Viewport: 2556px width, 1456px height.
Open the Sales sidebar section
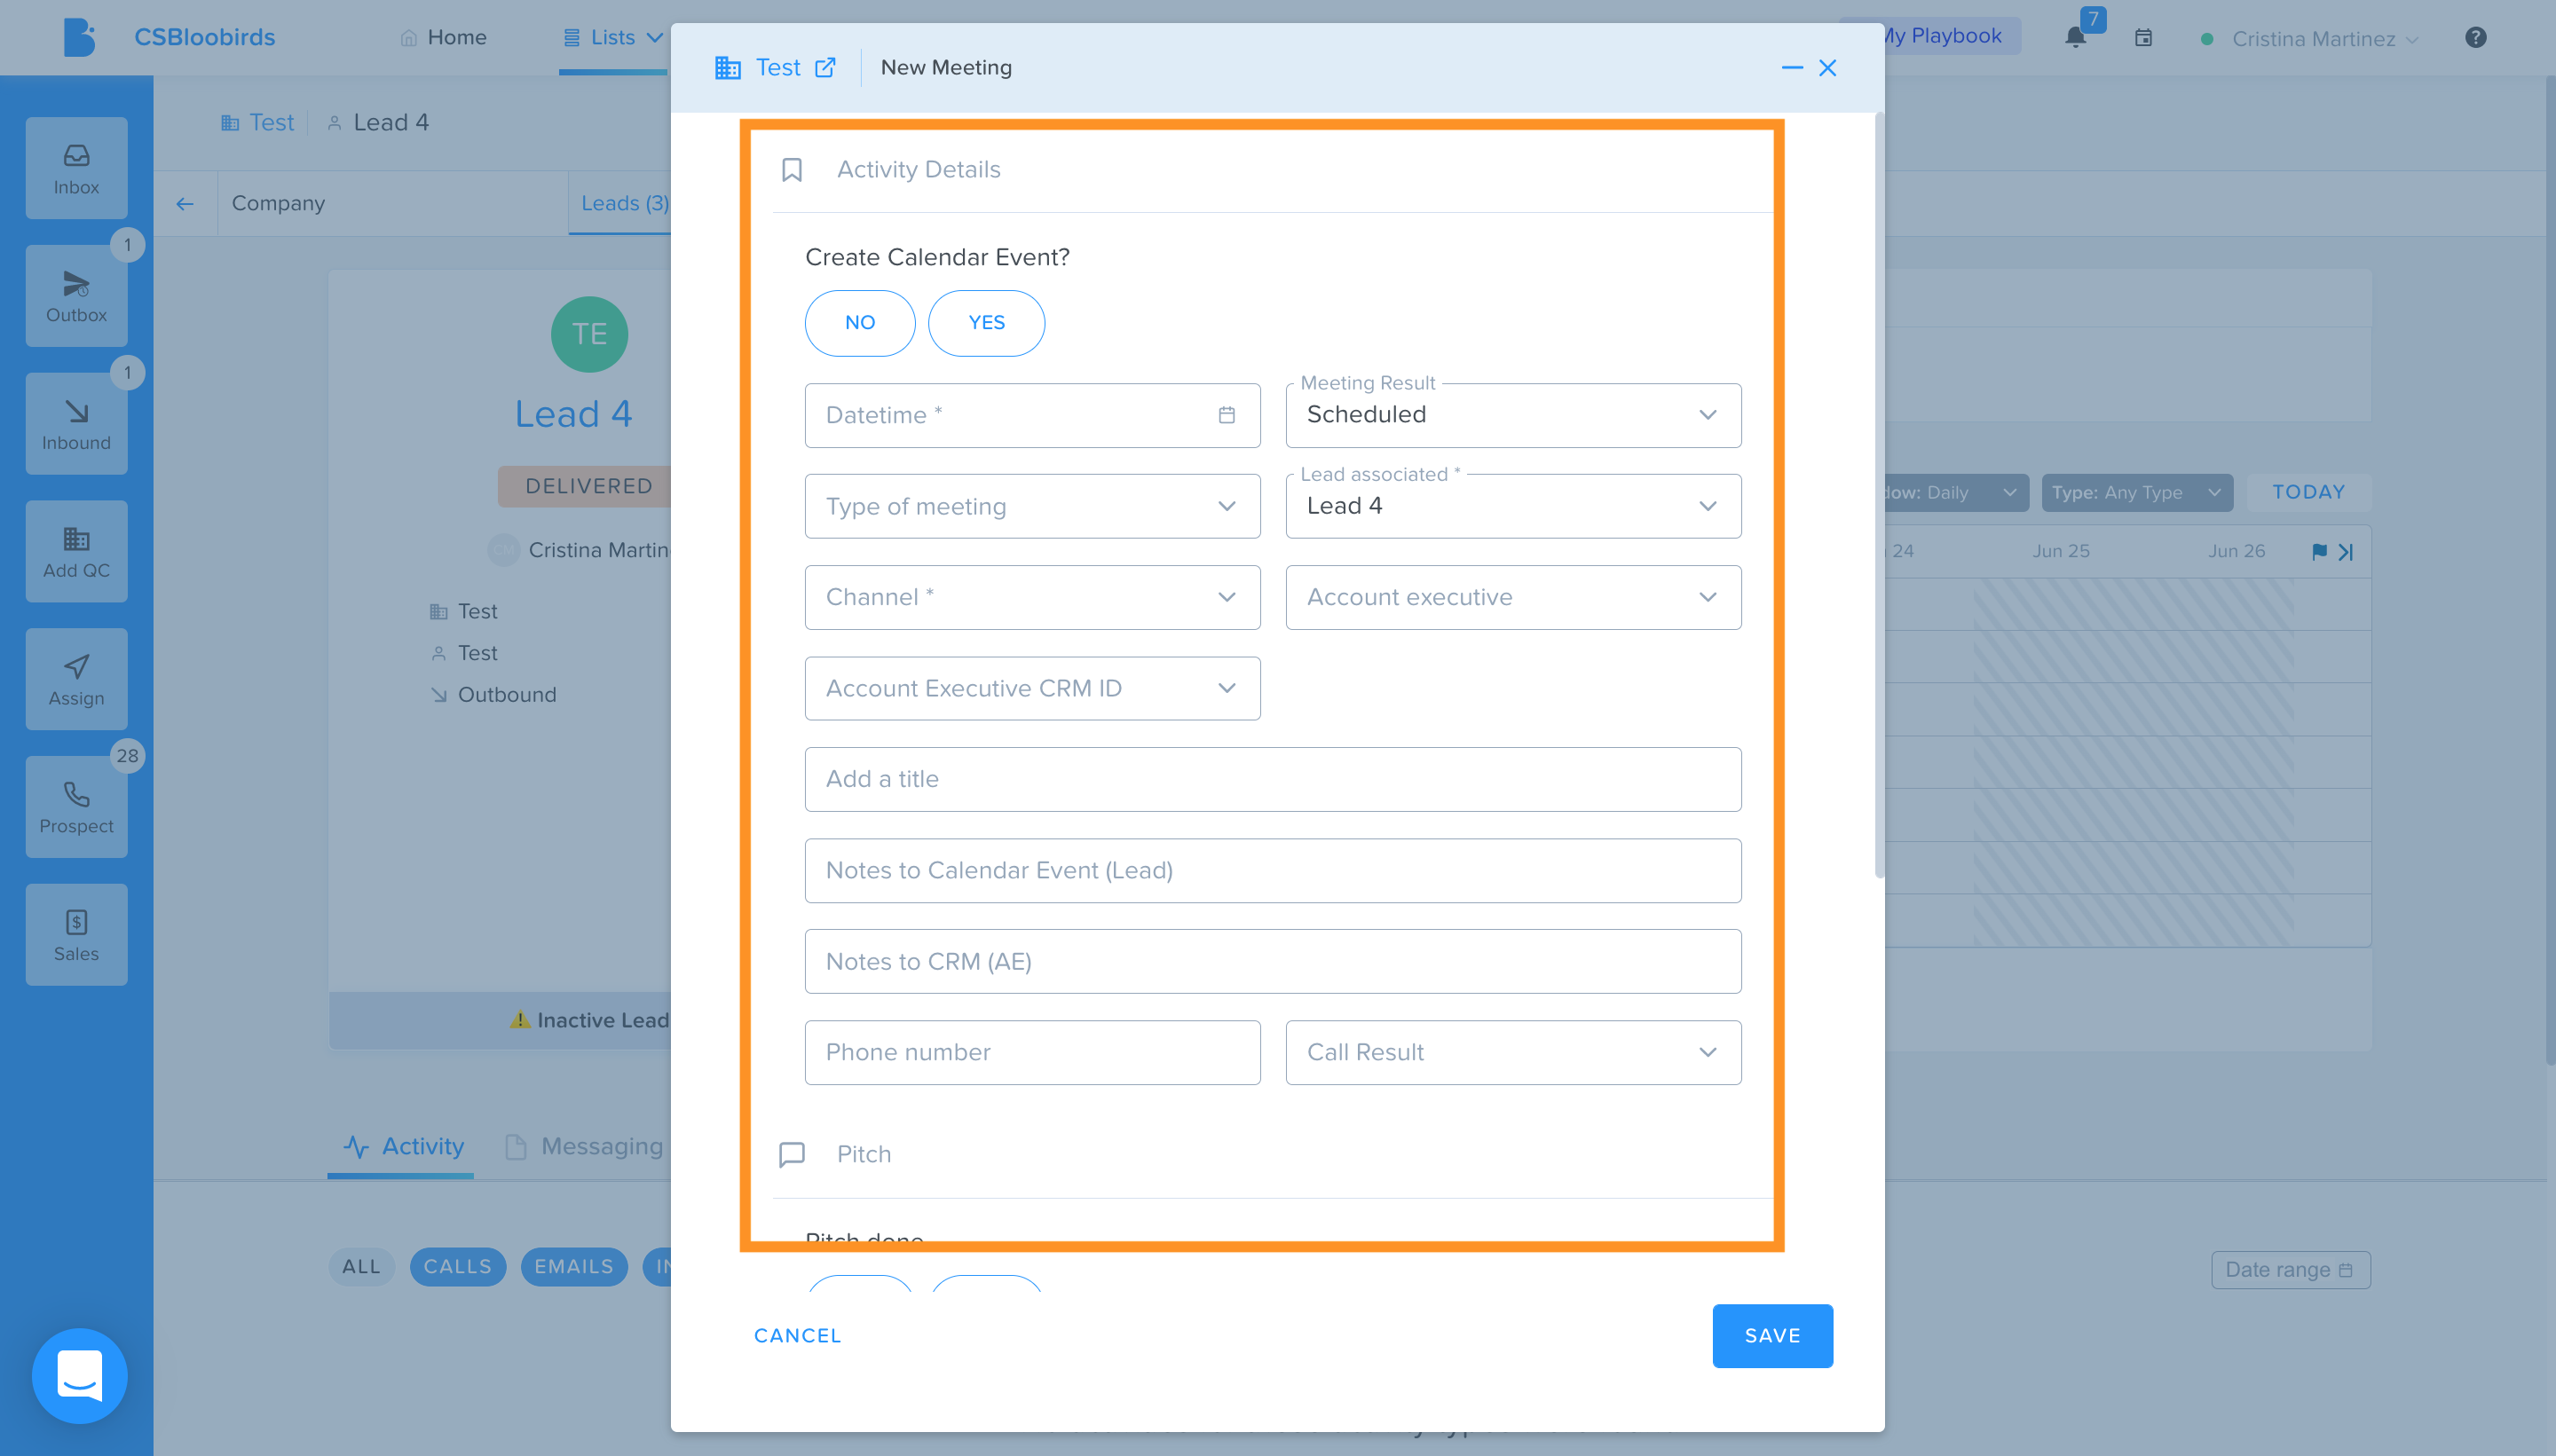pos(76,935)
